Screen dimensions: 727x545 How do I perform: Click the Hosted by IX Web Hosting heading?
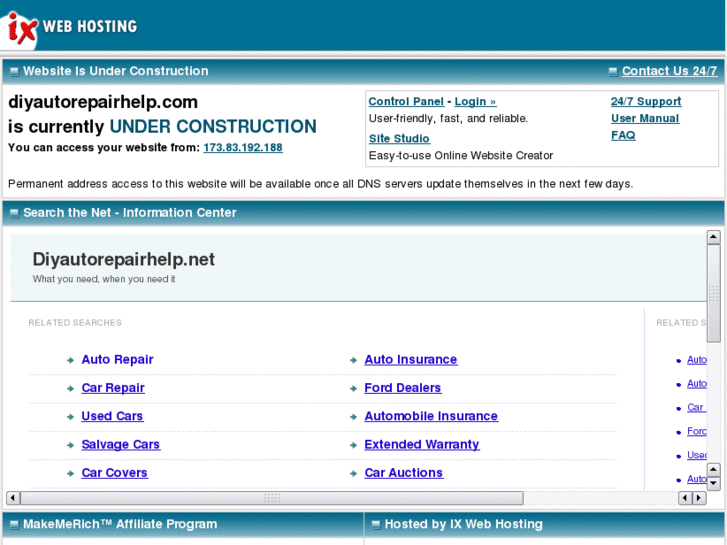[464, 524]
